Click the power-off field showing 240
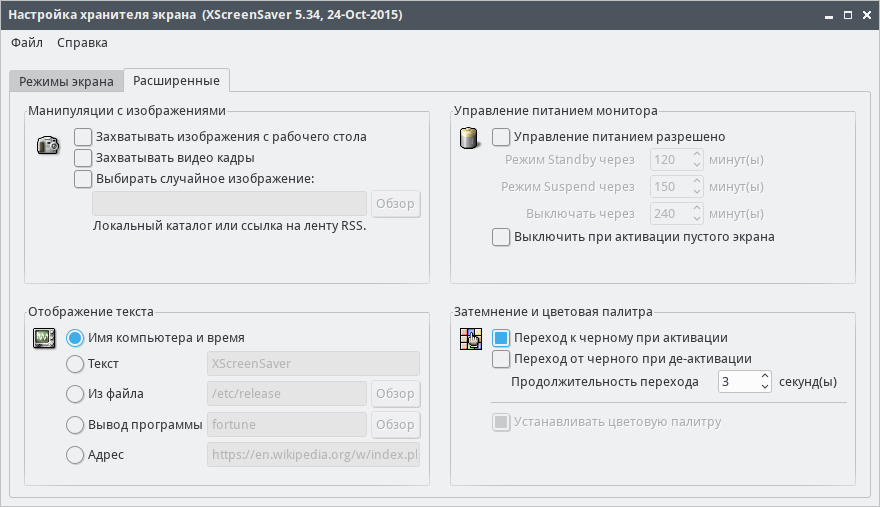Screen dimensions: 880x507 pos(670,214)
